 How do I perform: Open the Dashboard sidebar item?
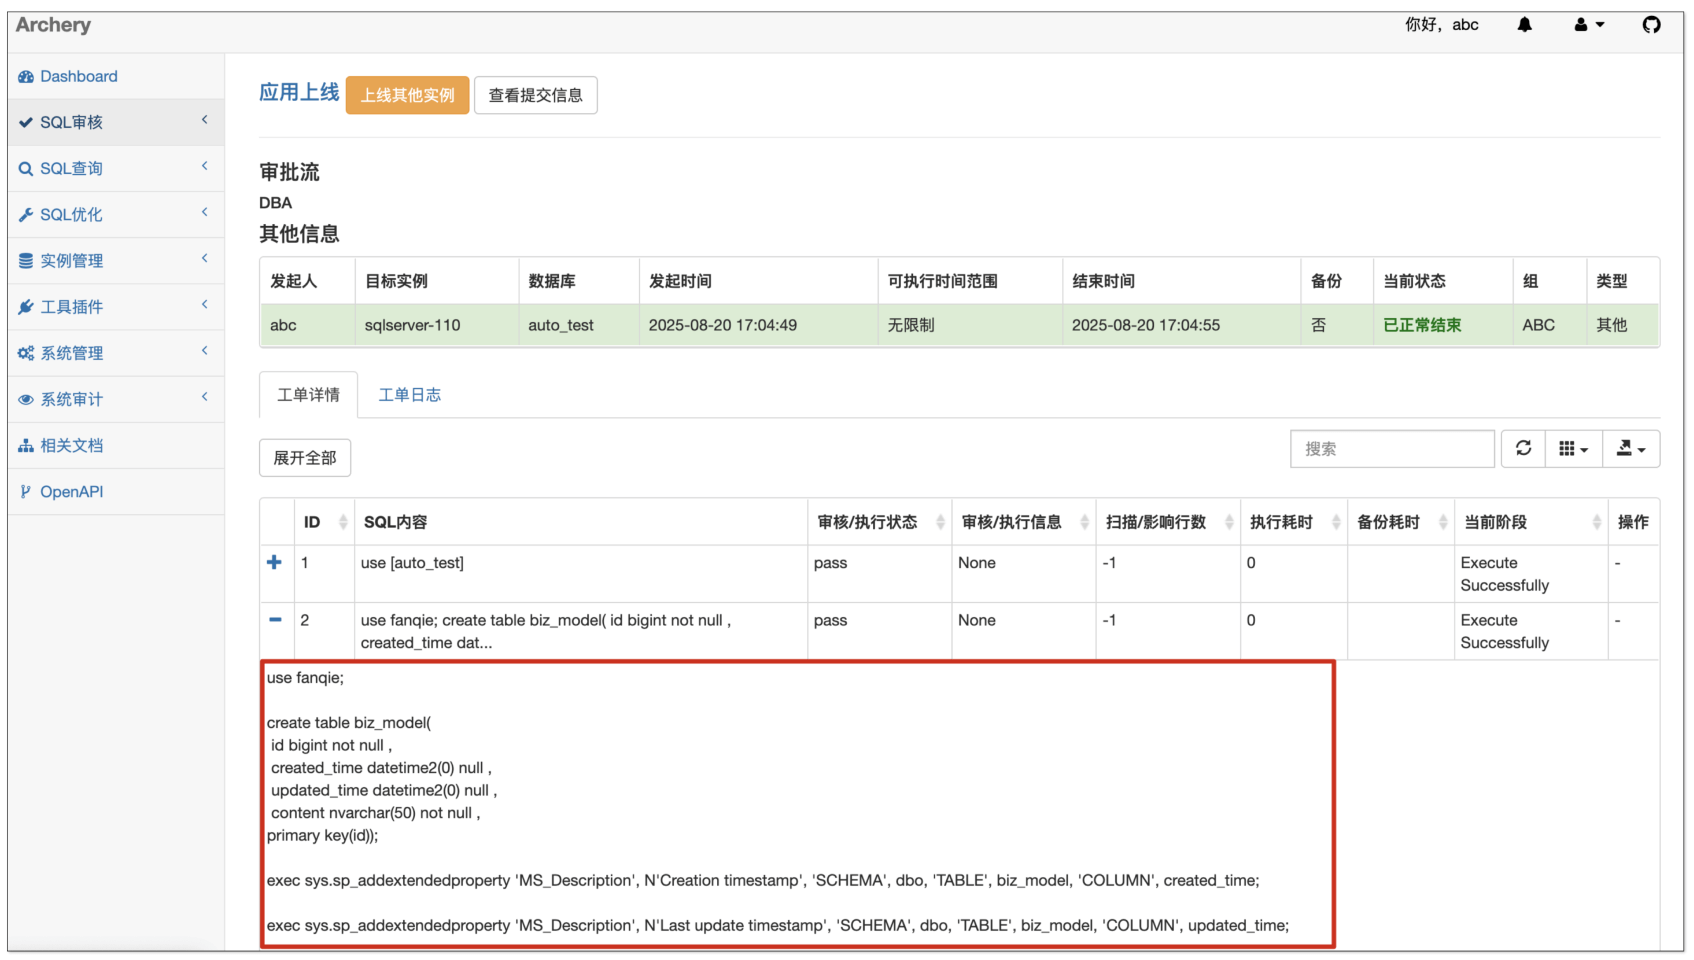[x=116, y=76]
